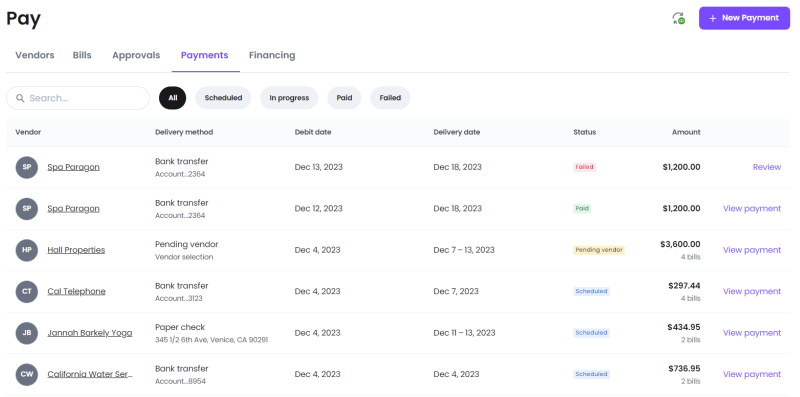Create a New Payment
The image size is (800, 397).
[744, 18]
